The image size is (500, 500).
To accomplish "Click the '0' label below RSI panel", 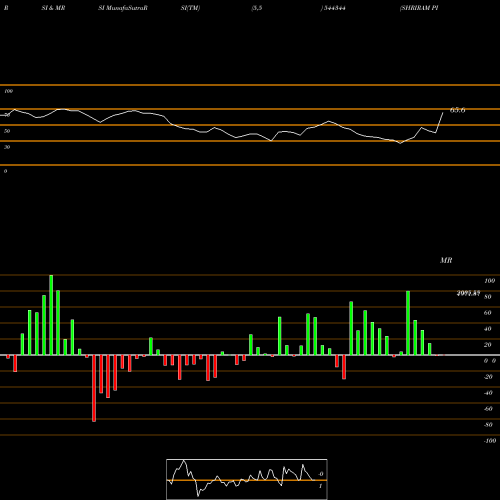I will pos(5,171).
